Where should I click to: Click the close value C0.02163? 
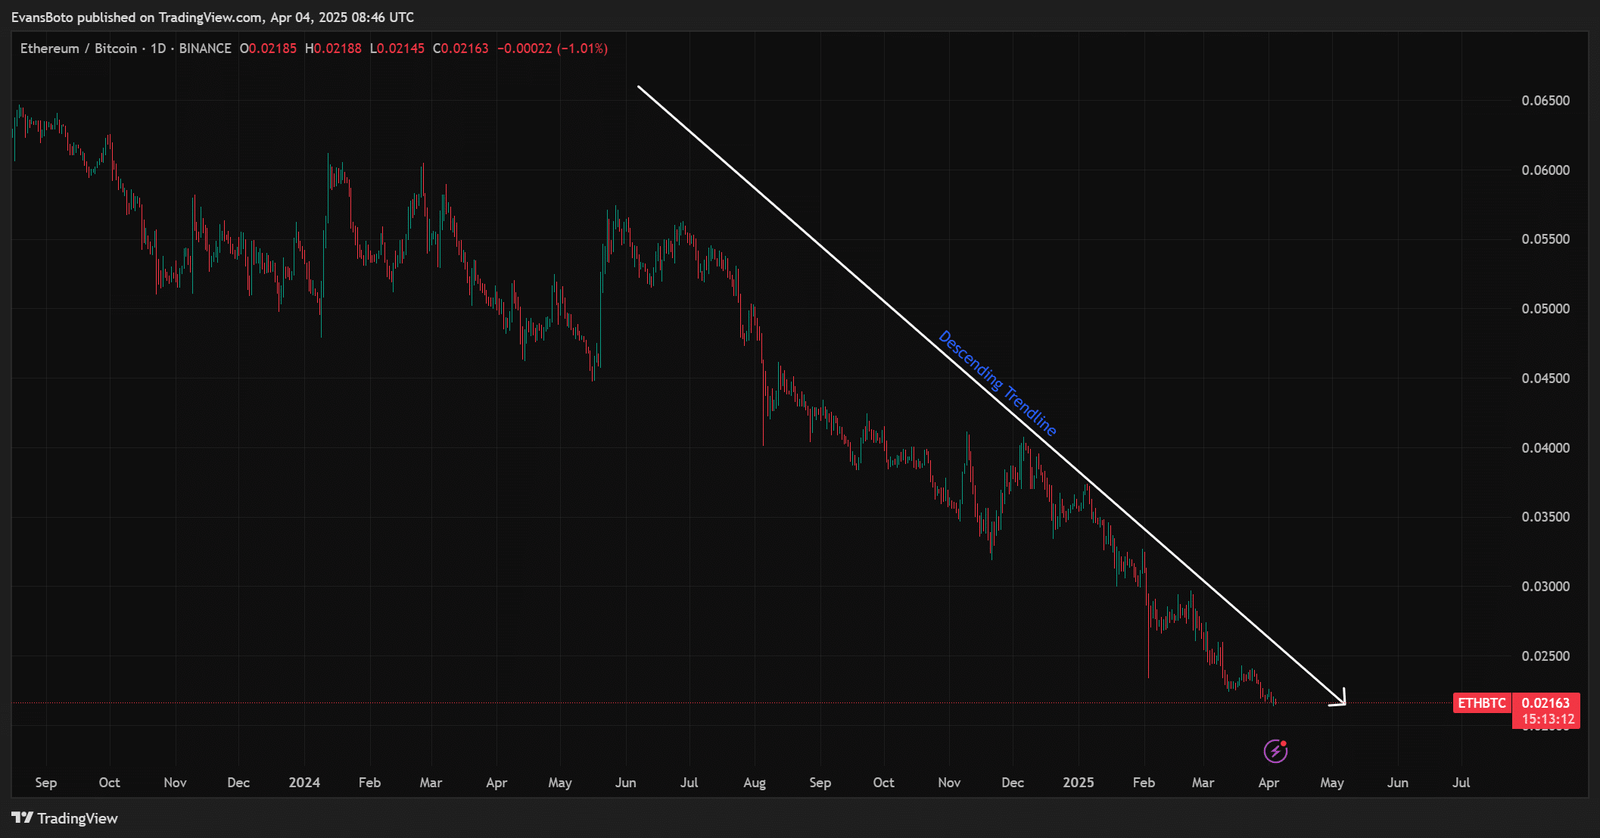coord(461,48)
